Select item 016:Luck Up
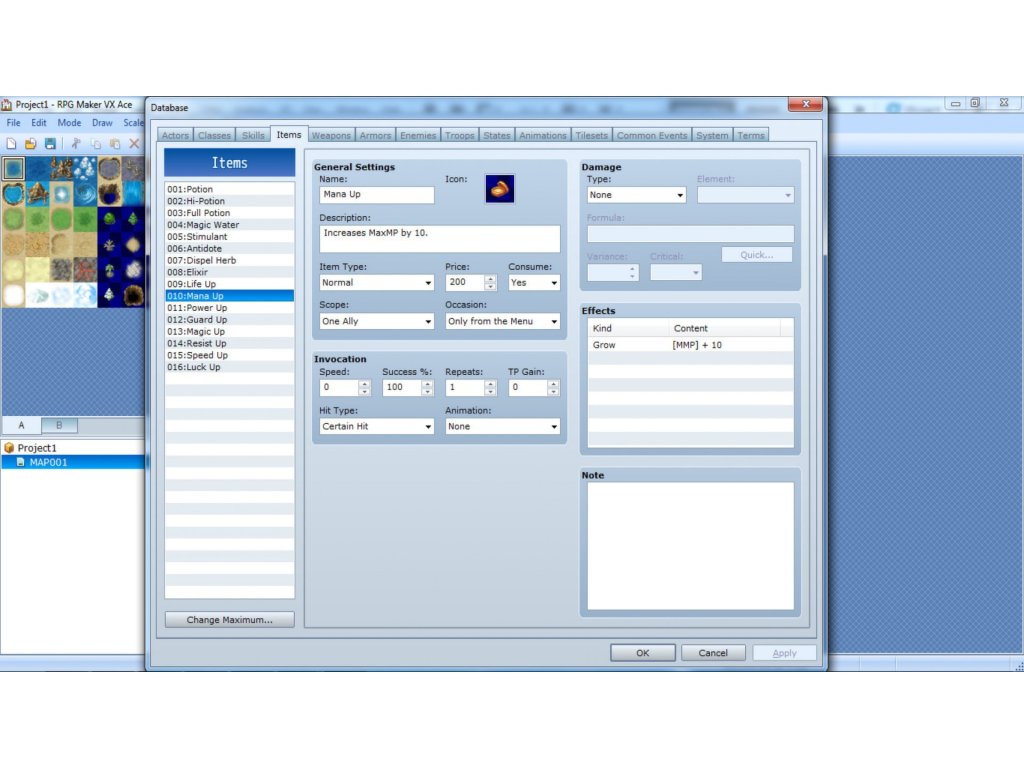The image size is (1024, 768). point(229,367)
